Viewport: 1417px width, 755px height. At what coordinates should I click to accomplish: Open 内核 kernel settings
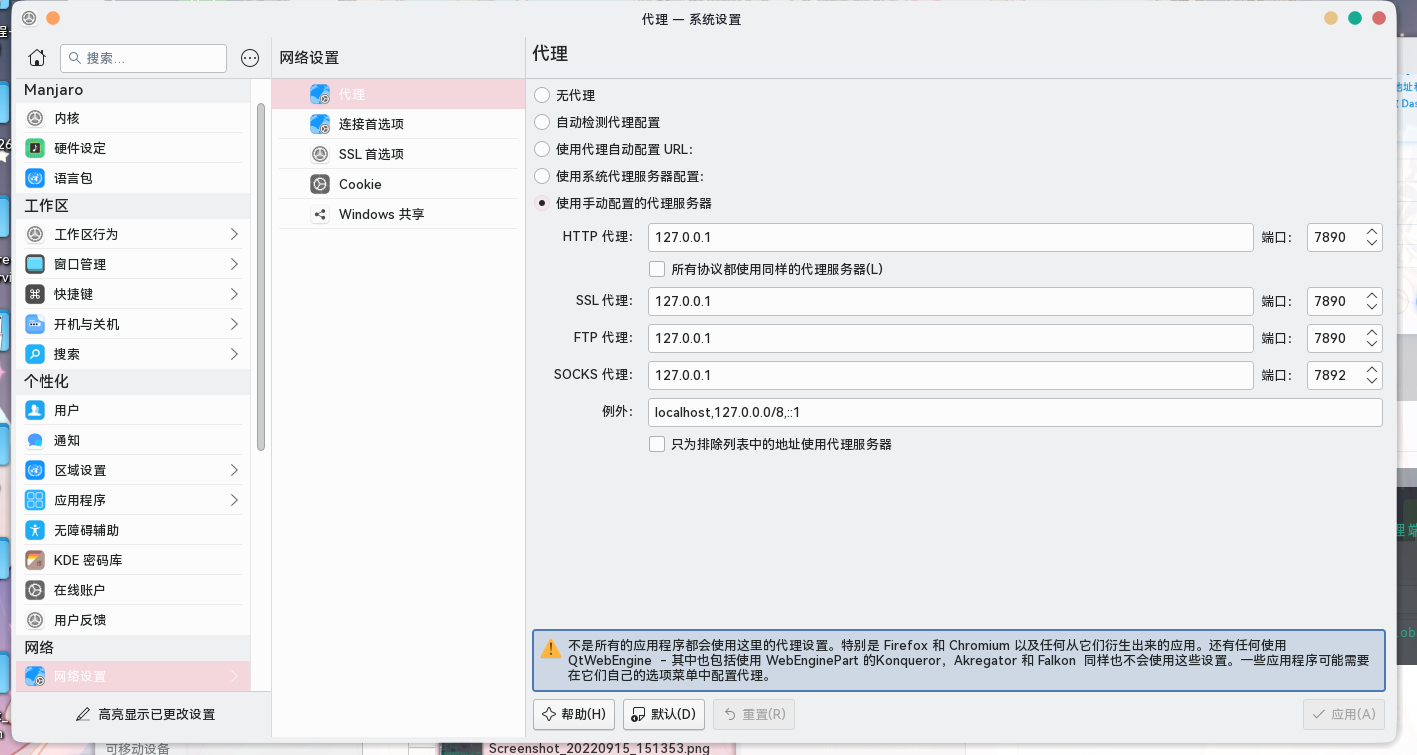pyautogui.click(x=133, y=118)
